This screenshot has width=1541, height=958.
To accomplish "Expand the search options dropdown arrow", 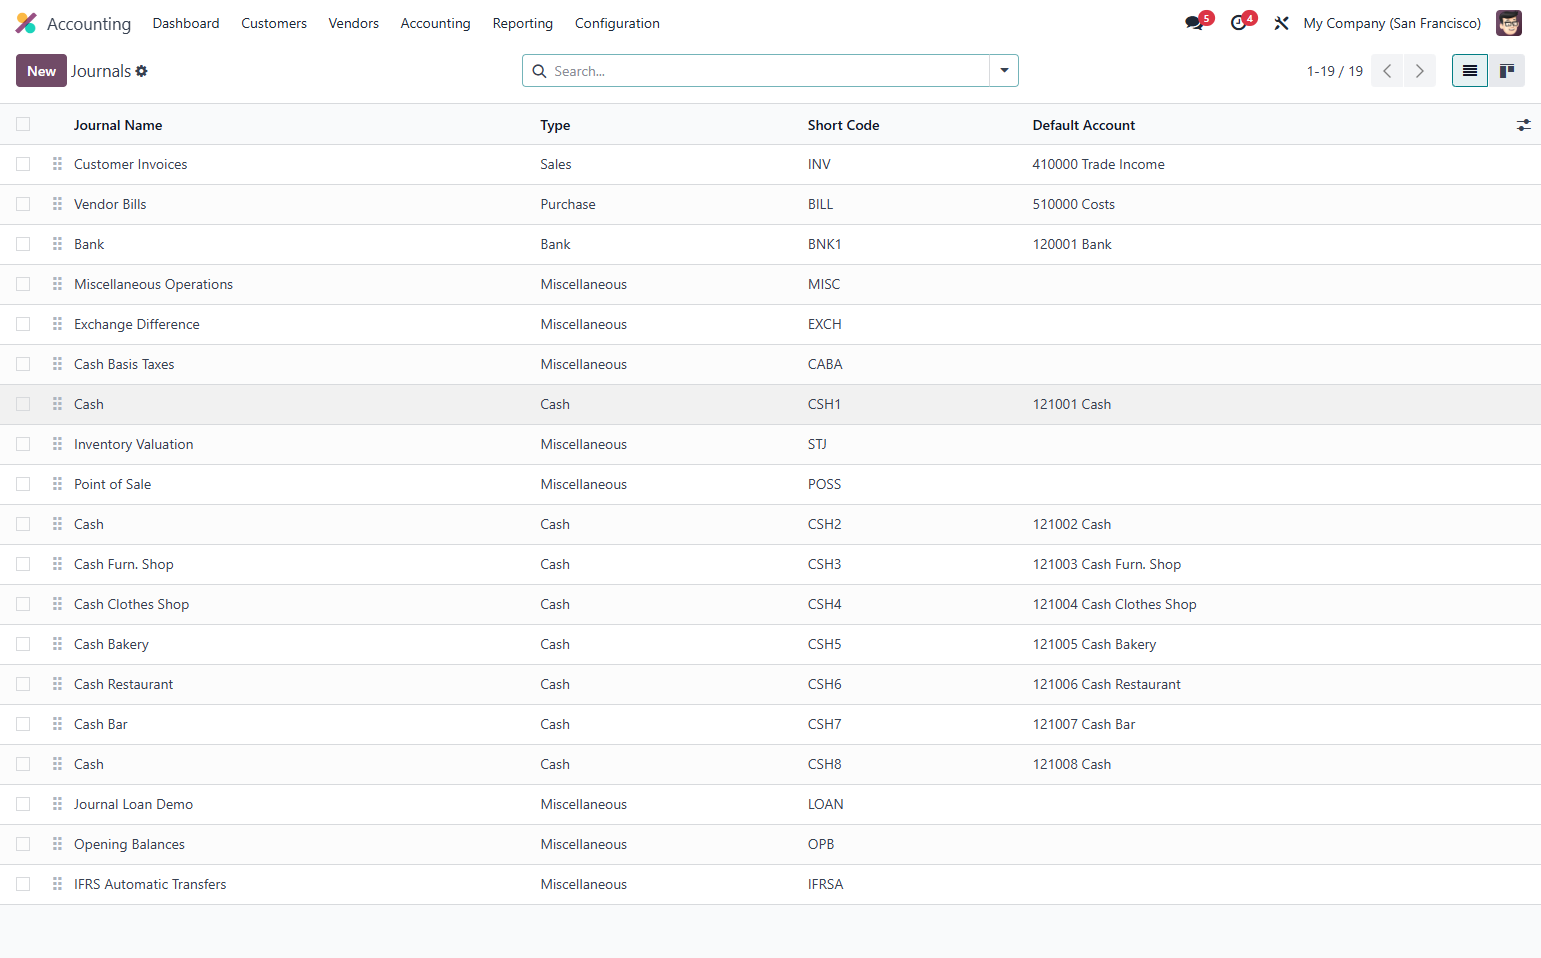I will [x=1004, y=71].
